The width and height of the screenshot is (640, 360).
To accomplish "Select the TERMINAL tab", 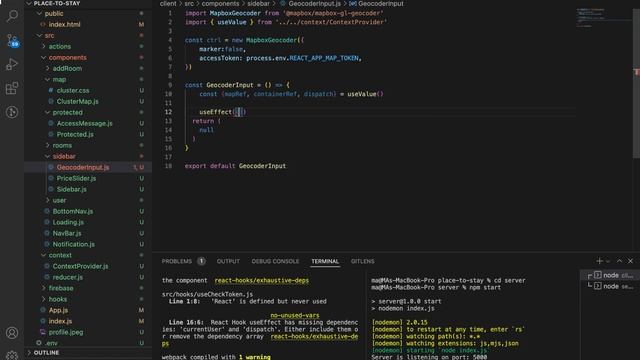I will point(325,261).
